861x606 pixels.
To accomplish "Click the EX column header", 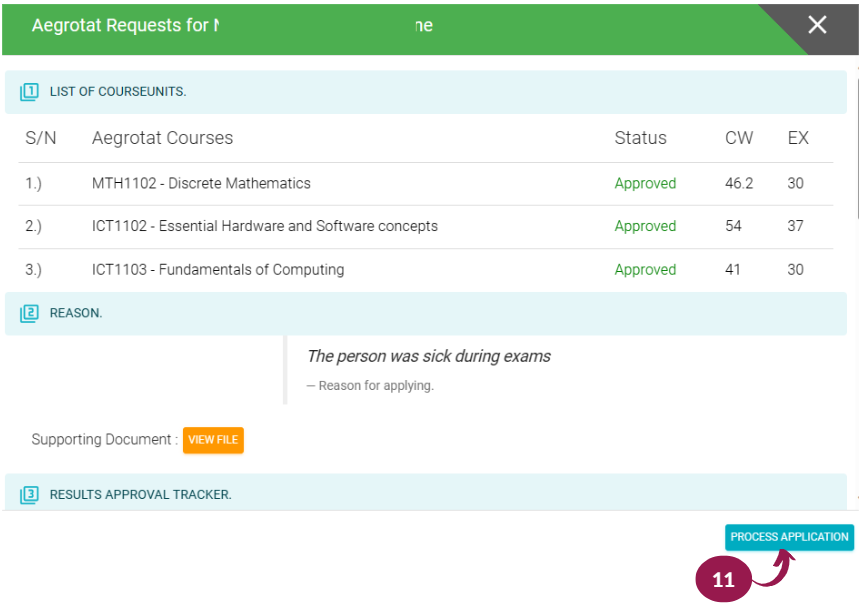I will click(x=798, y=138).
